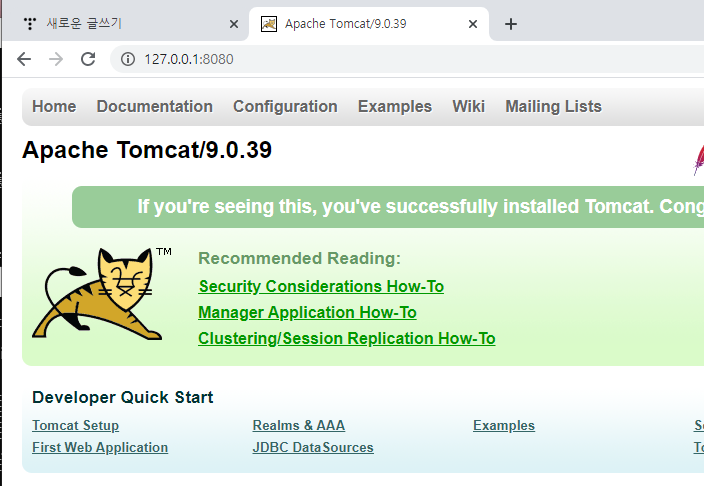Open Manager Application How-To link

click(308, 312)
